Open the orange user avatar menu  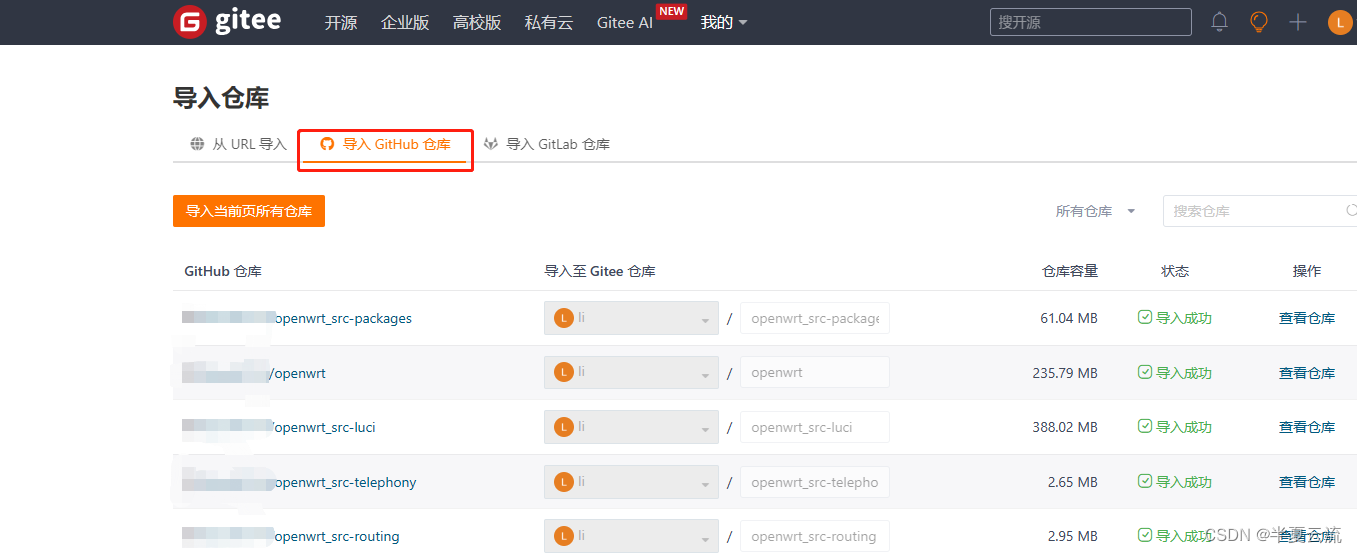click(1340, 22)
